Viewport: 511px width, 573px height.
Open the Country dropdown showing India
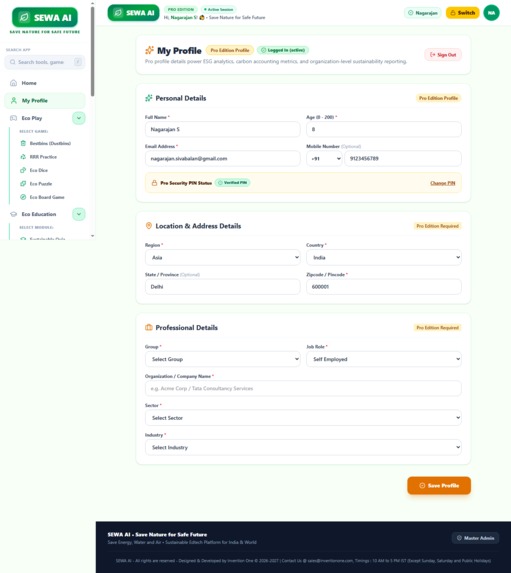pos(384,258)
